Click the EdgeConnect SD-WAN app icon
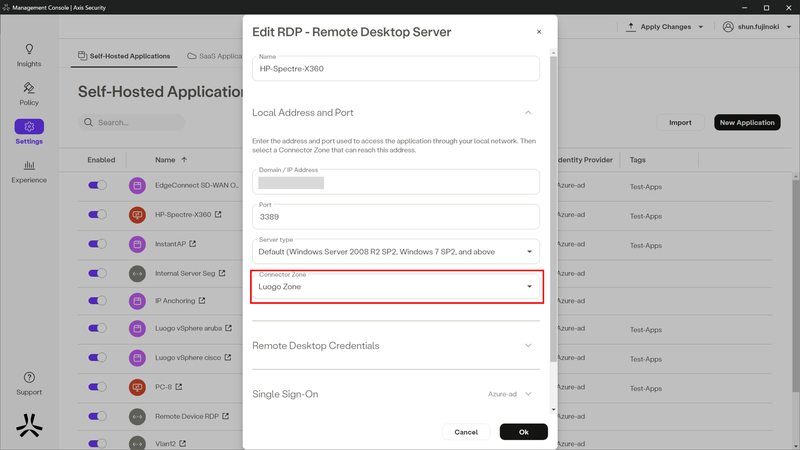 click(x=137, y=186)
